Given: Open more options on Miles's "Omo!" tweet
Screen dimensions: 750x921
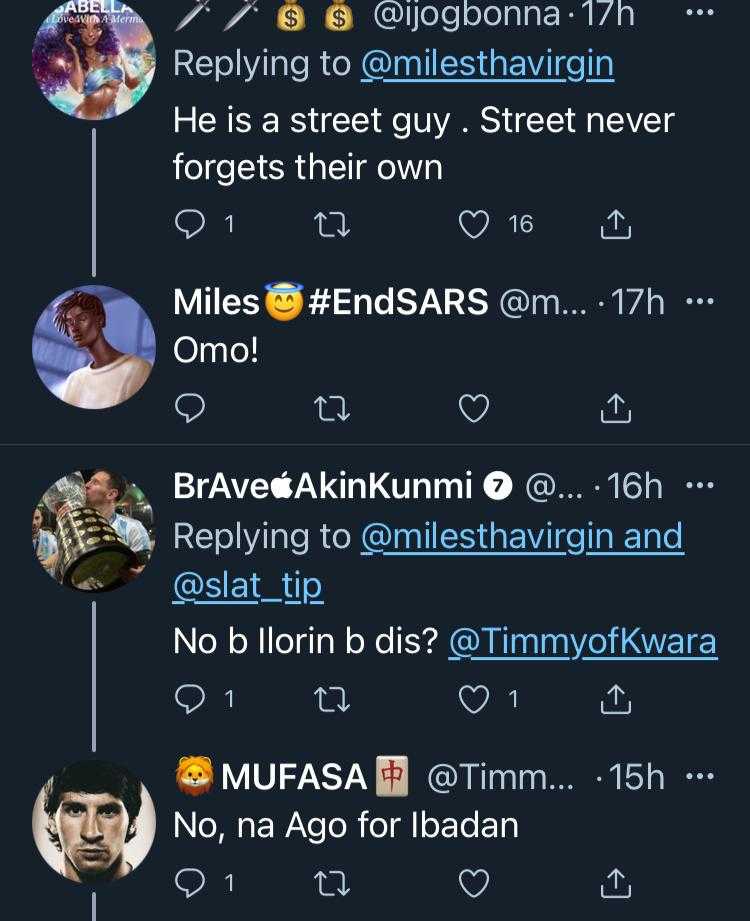Looking at the screenshot, I should [699, 301].
